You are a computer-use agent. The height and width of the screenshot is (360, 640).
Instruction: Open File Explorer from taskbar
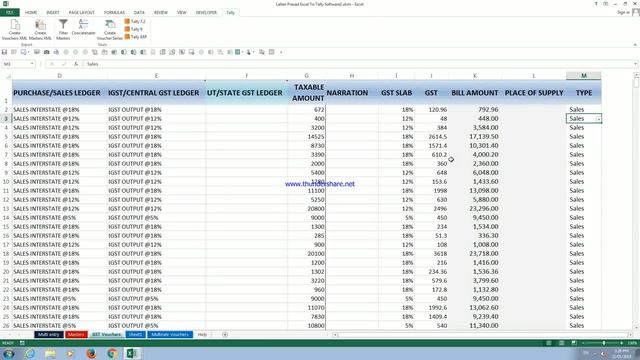click(50, 353)
